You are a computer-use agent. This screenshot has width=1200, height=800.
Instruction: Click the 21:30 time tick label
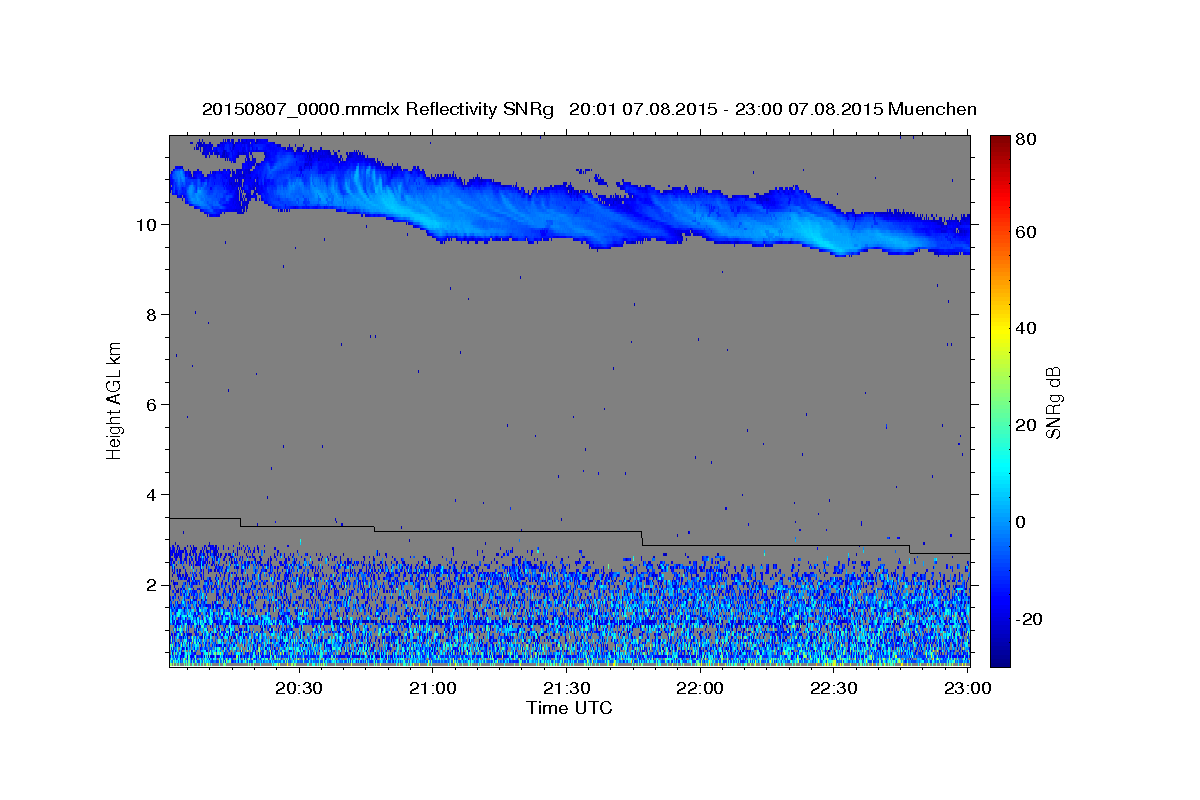[x=566, y=688]
